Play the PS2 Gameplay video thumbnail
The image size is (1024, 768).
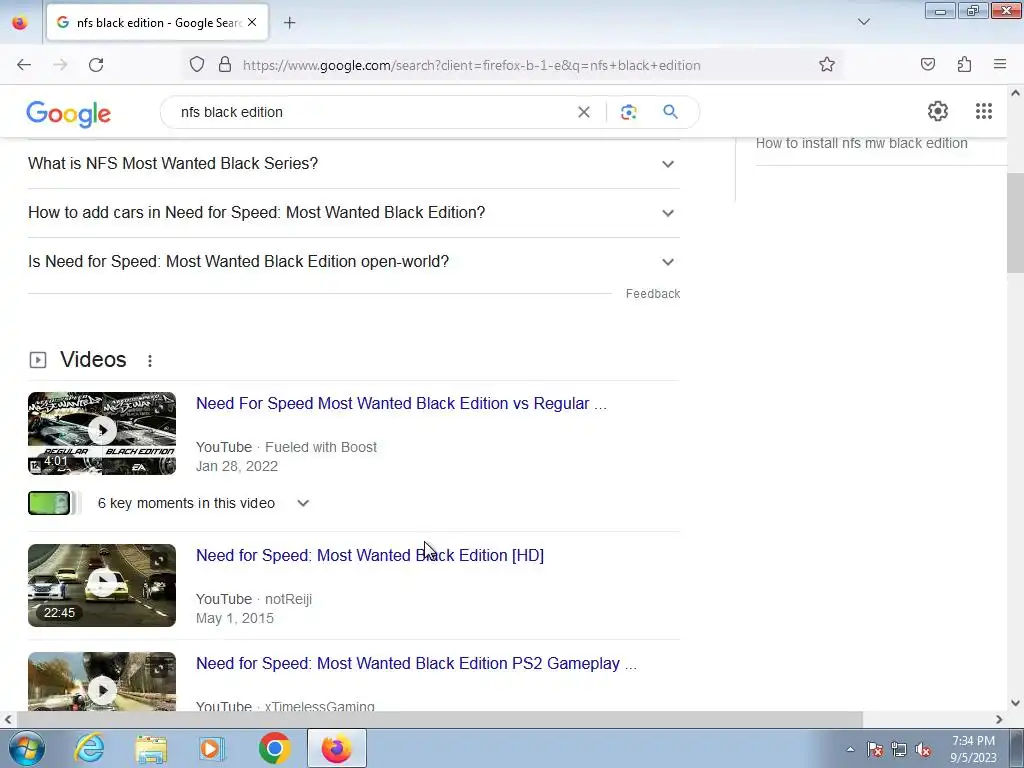click(102, 681)
